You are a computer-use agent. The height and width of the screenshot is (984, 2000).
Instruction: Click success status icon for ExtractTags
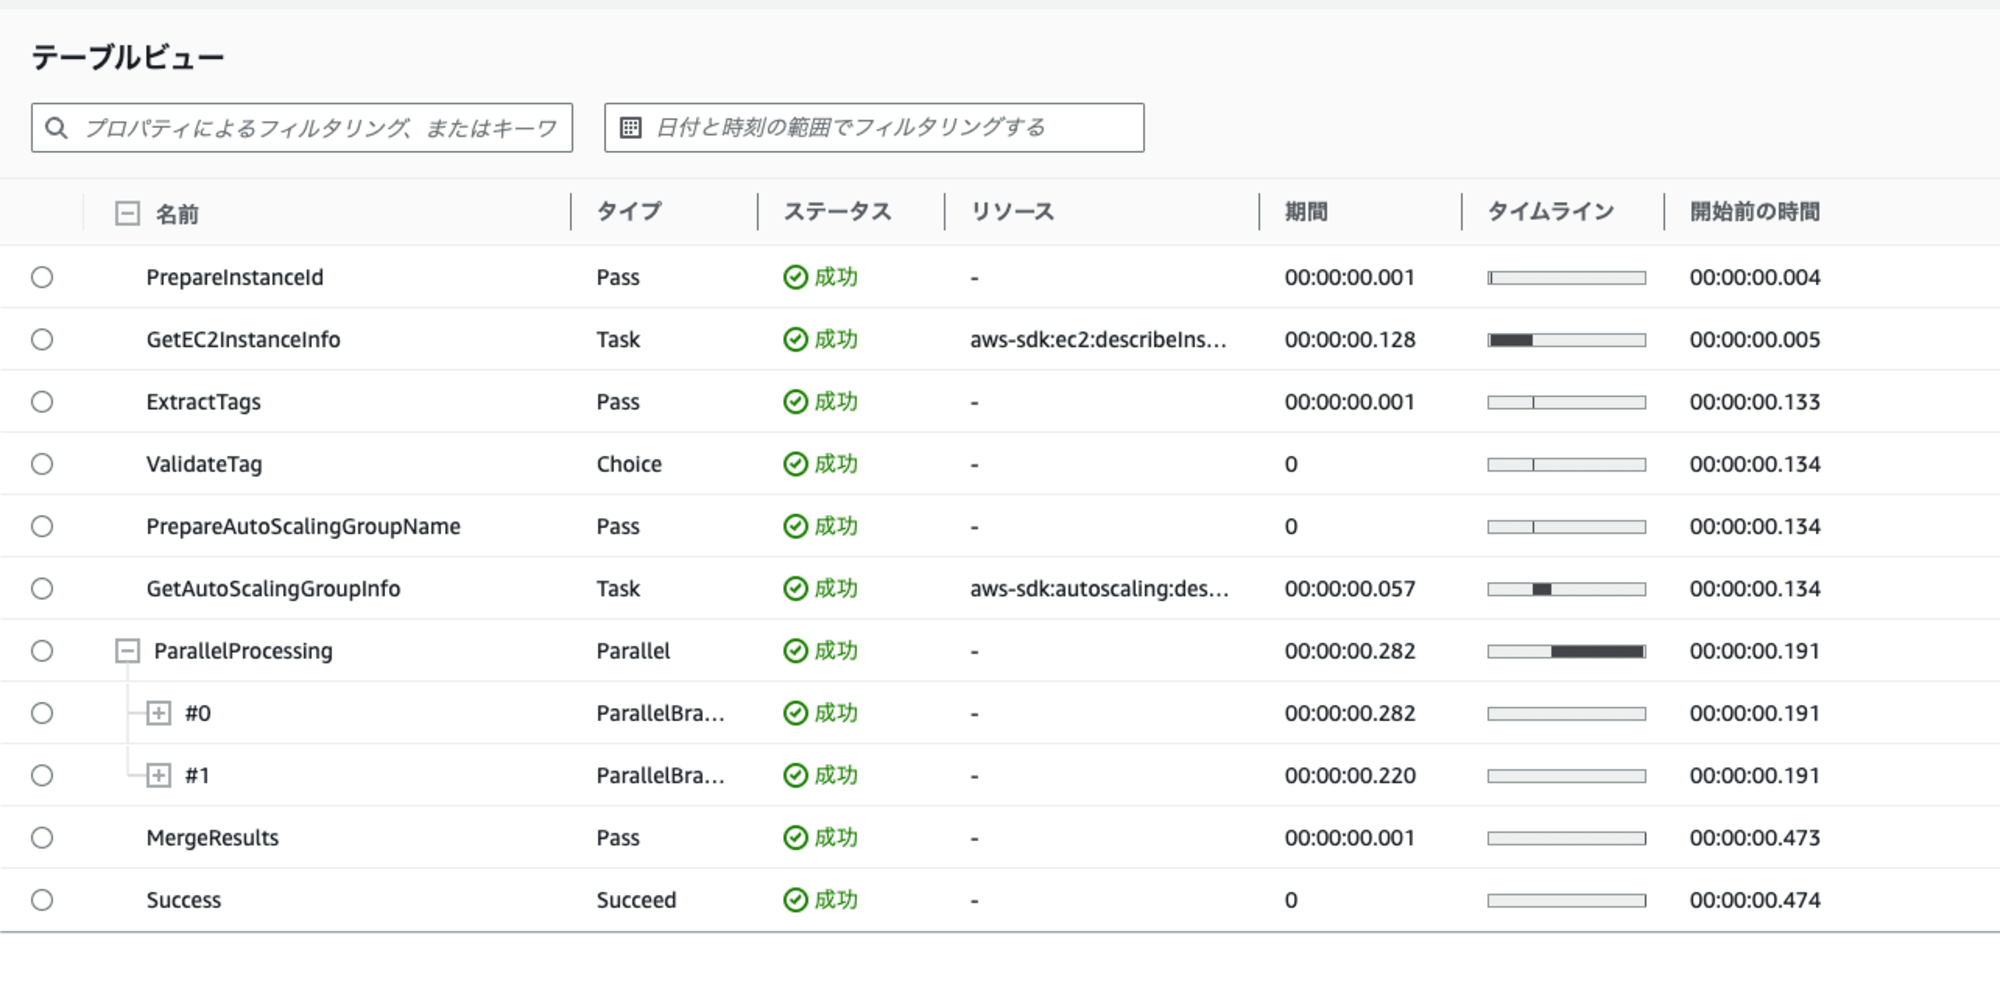click(x=795, y=401)
